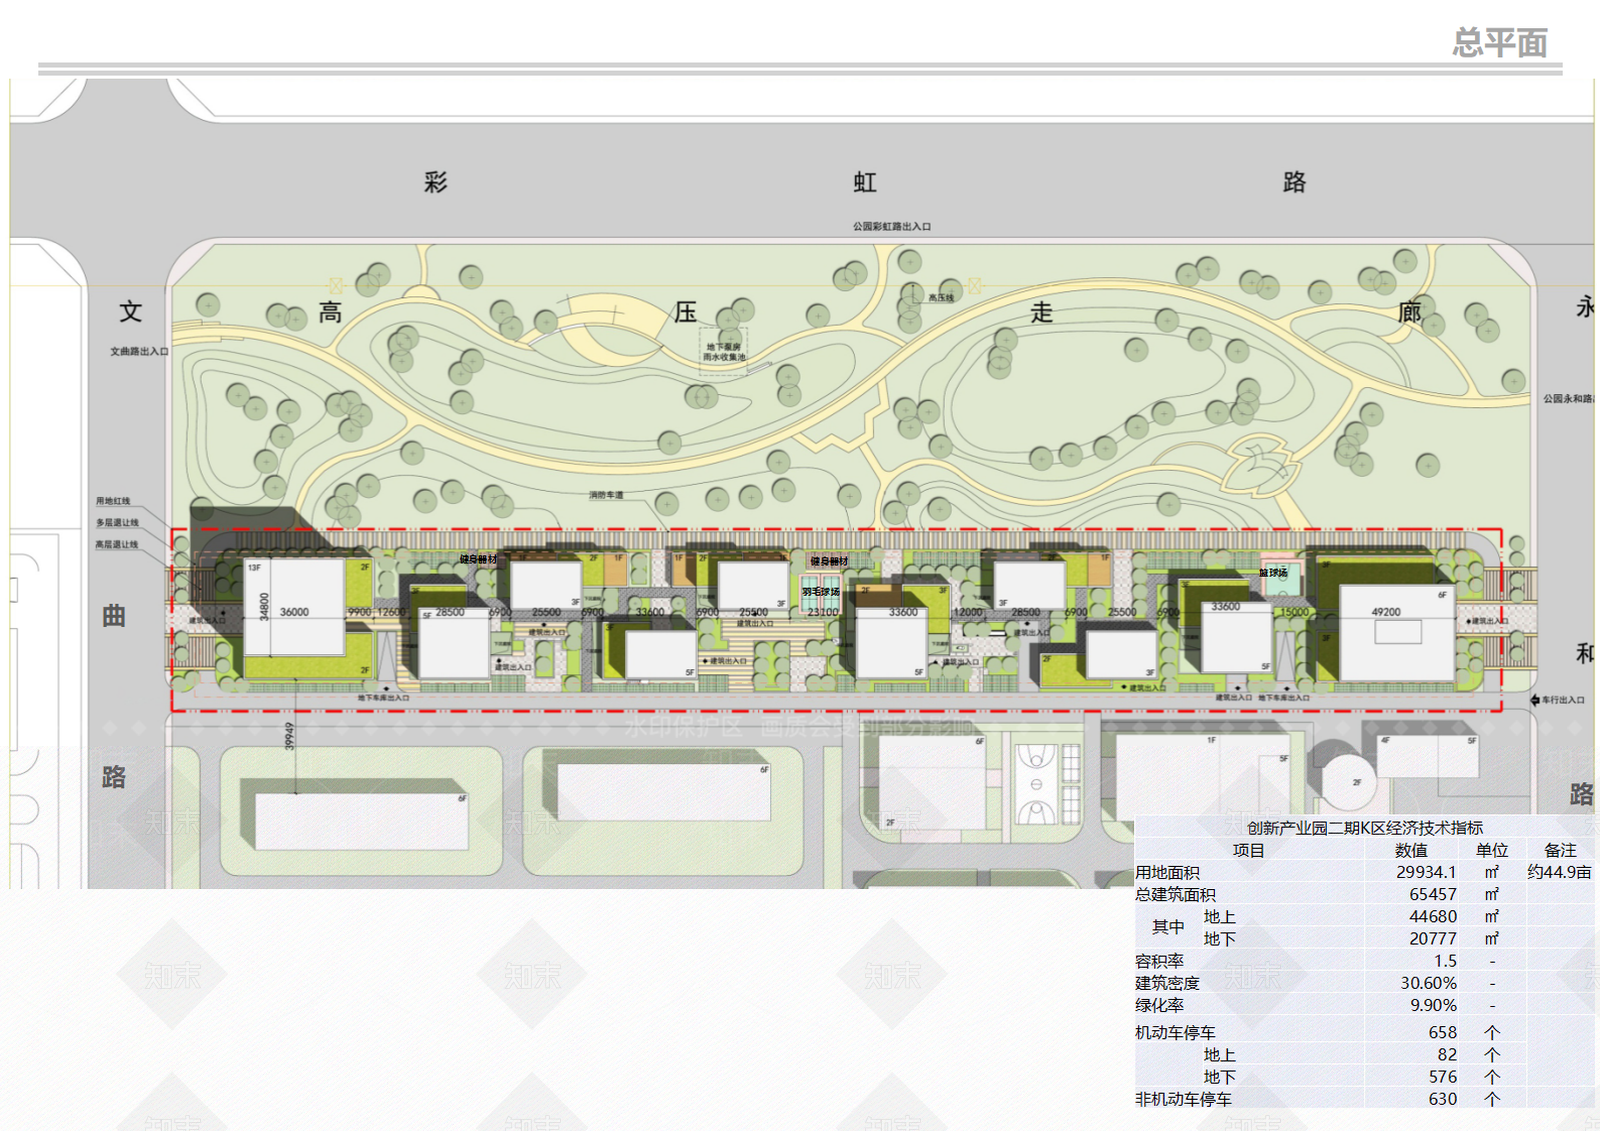This screenshot has height=1131, width=1600.
Task: Click the 文曲路出入口 label
Action: click(139, 351)
